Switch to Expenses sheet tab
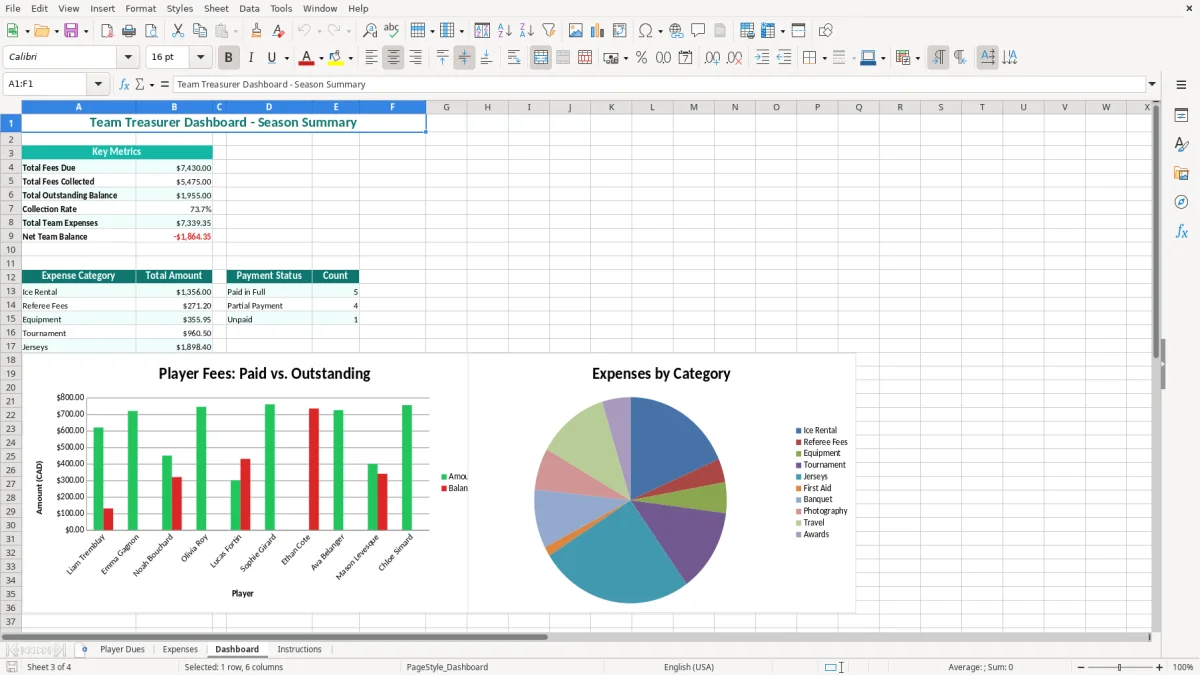Image resolution: width=1200 pixels, height=675 pixels. pos(180,649)
